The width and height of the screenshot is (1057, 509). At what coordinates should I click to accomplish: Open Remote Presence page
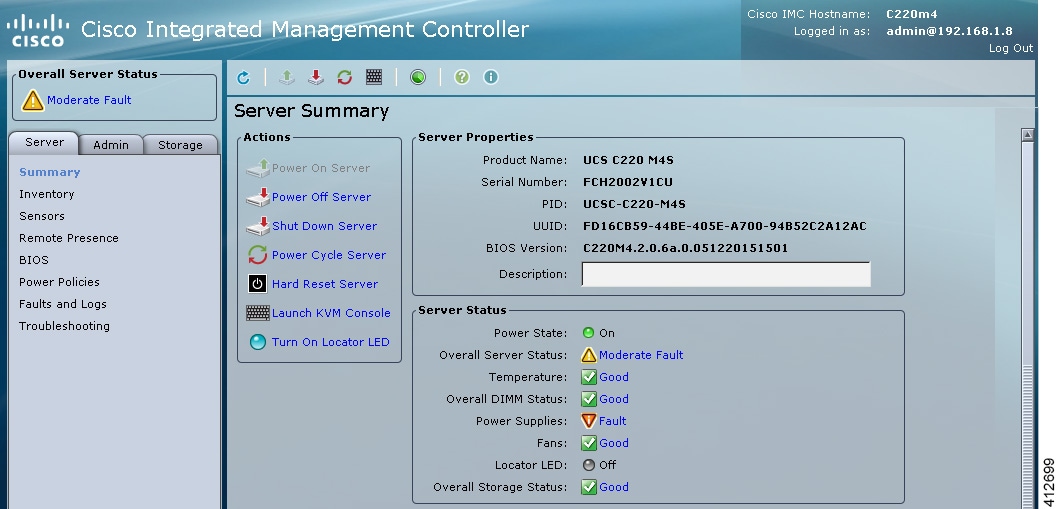[x=69, y=238]
